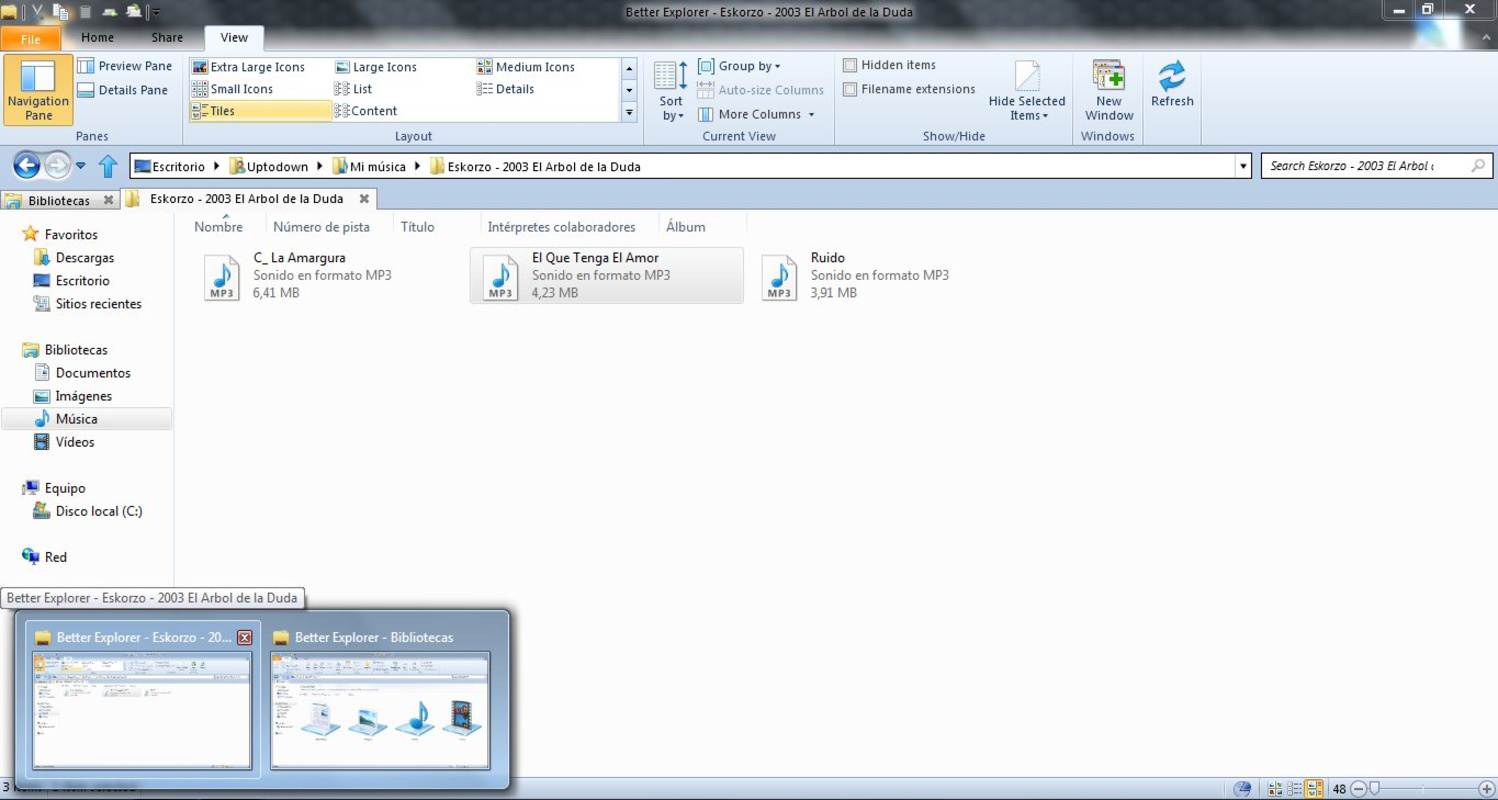Open the navigation history dropdown arrow

81,166
